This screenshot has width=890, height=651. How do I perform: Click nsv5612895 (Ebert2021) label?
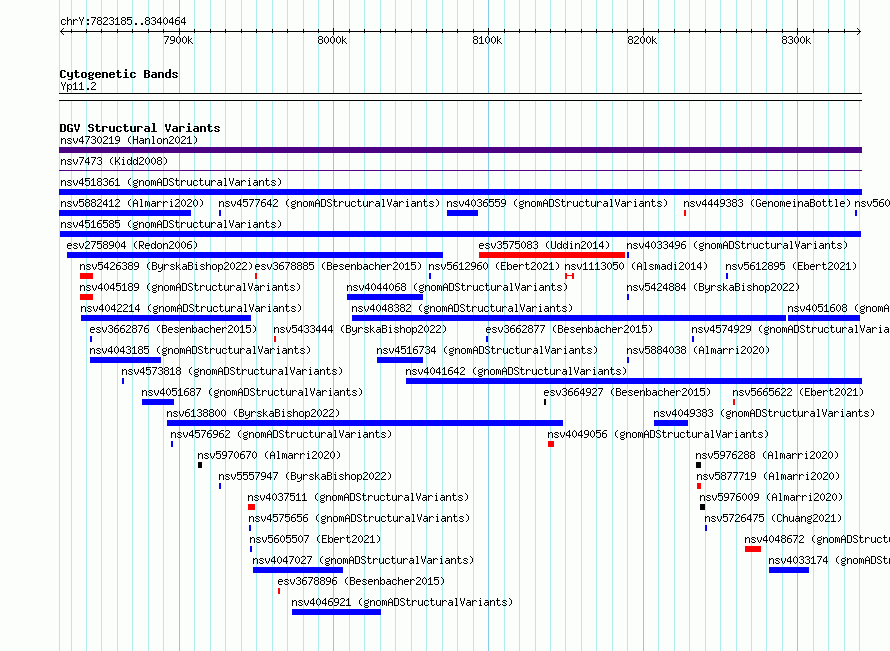(x=791, y=266)
